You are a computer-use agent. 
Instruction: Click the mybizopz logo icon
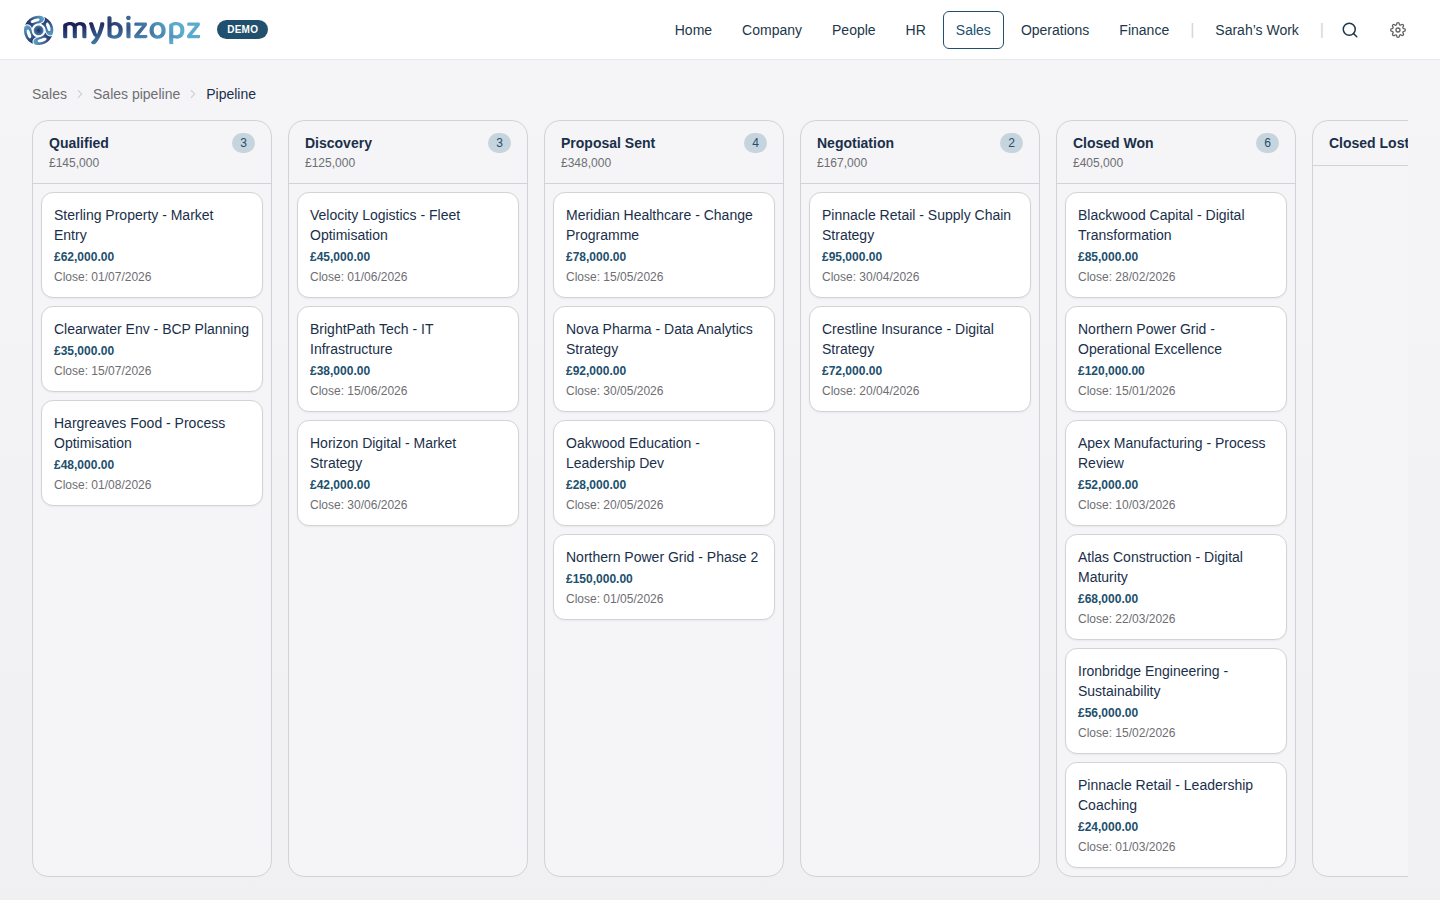point(38,30)
